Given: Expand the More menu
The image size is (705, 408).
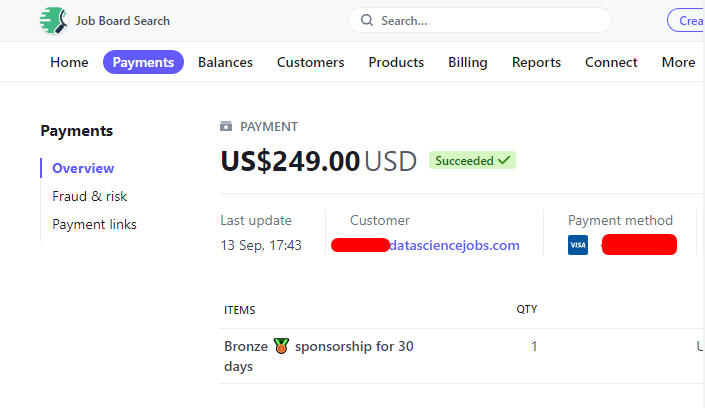Looking at the screenshot, I should tap(678, 62).
